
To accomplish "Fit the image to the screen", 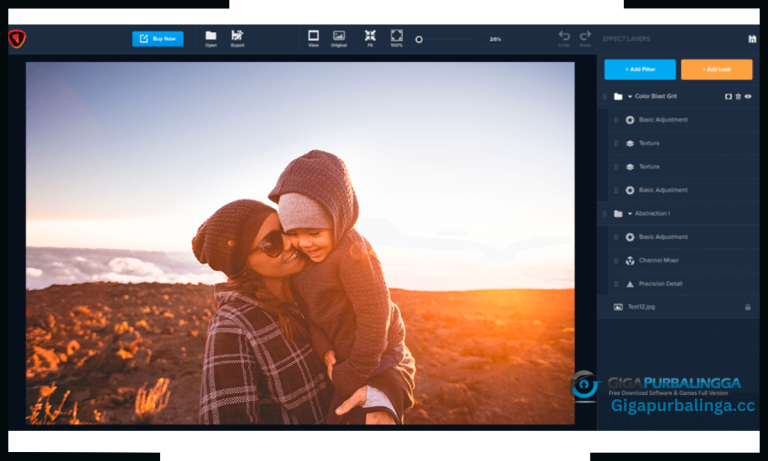I will [370, 36].
